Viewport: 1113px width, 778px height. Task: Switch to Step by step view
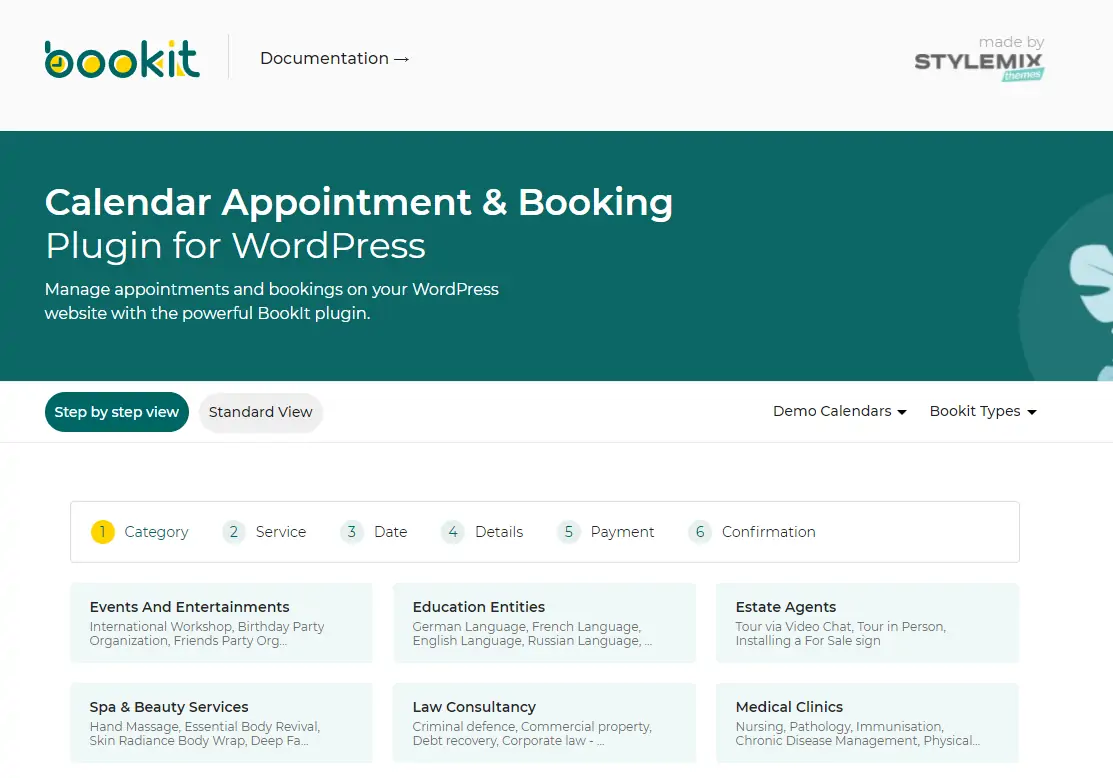point(116,412)
